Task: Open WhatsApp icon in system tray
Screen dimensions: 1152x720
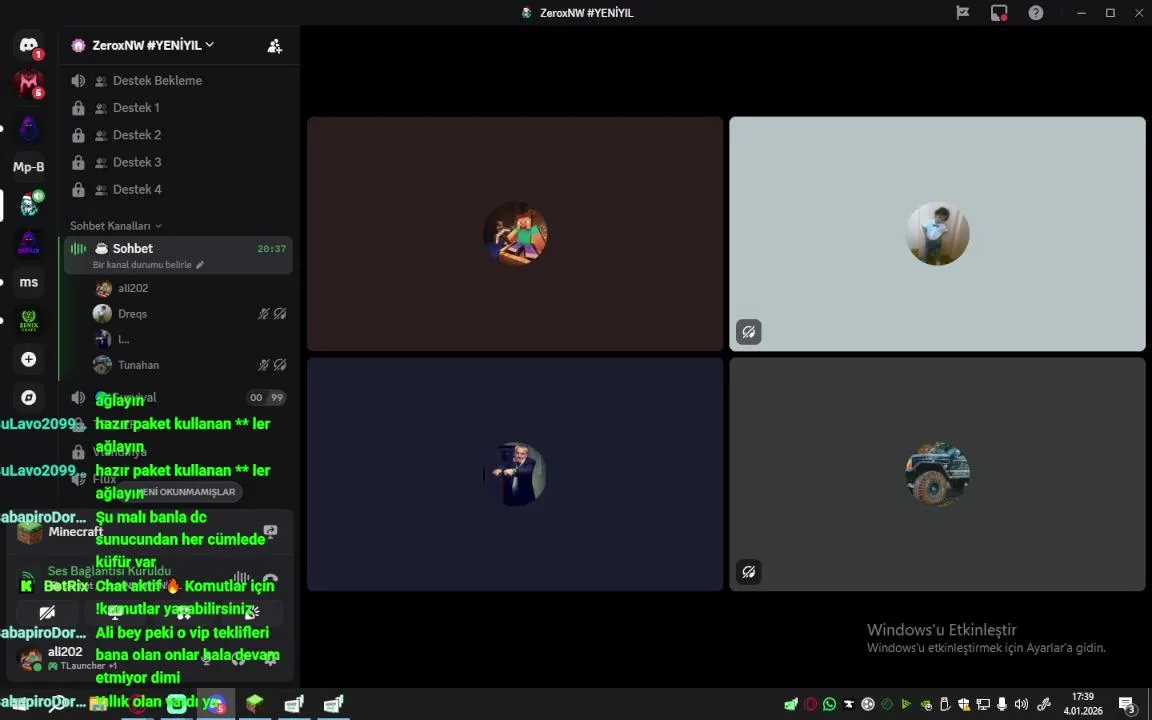Action: tap(829, 704)
